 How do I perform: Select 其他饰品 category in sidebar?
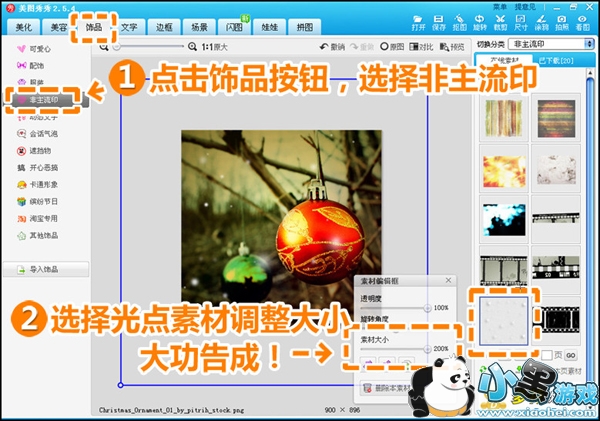pyautogui.click(x=42, y=236)
